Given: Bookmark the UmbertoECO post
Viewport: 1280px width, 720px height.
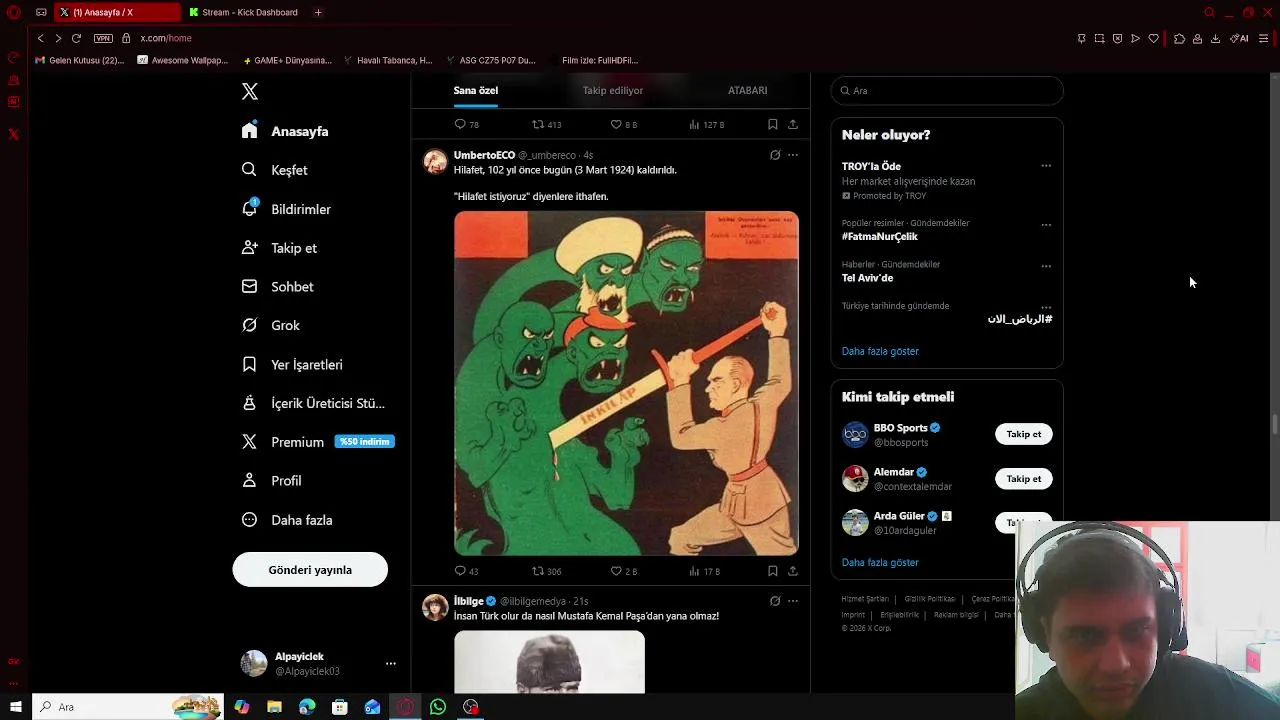Looking at the screenshot, I should click(773, 571).
